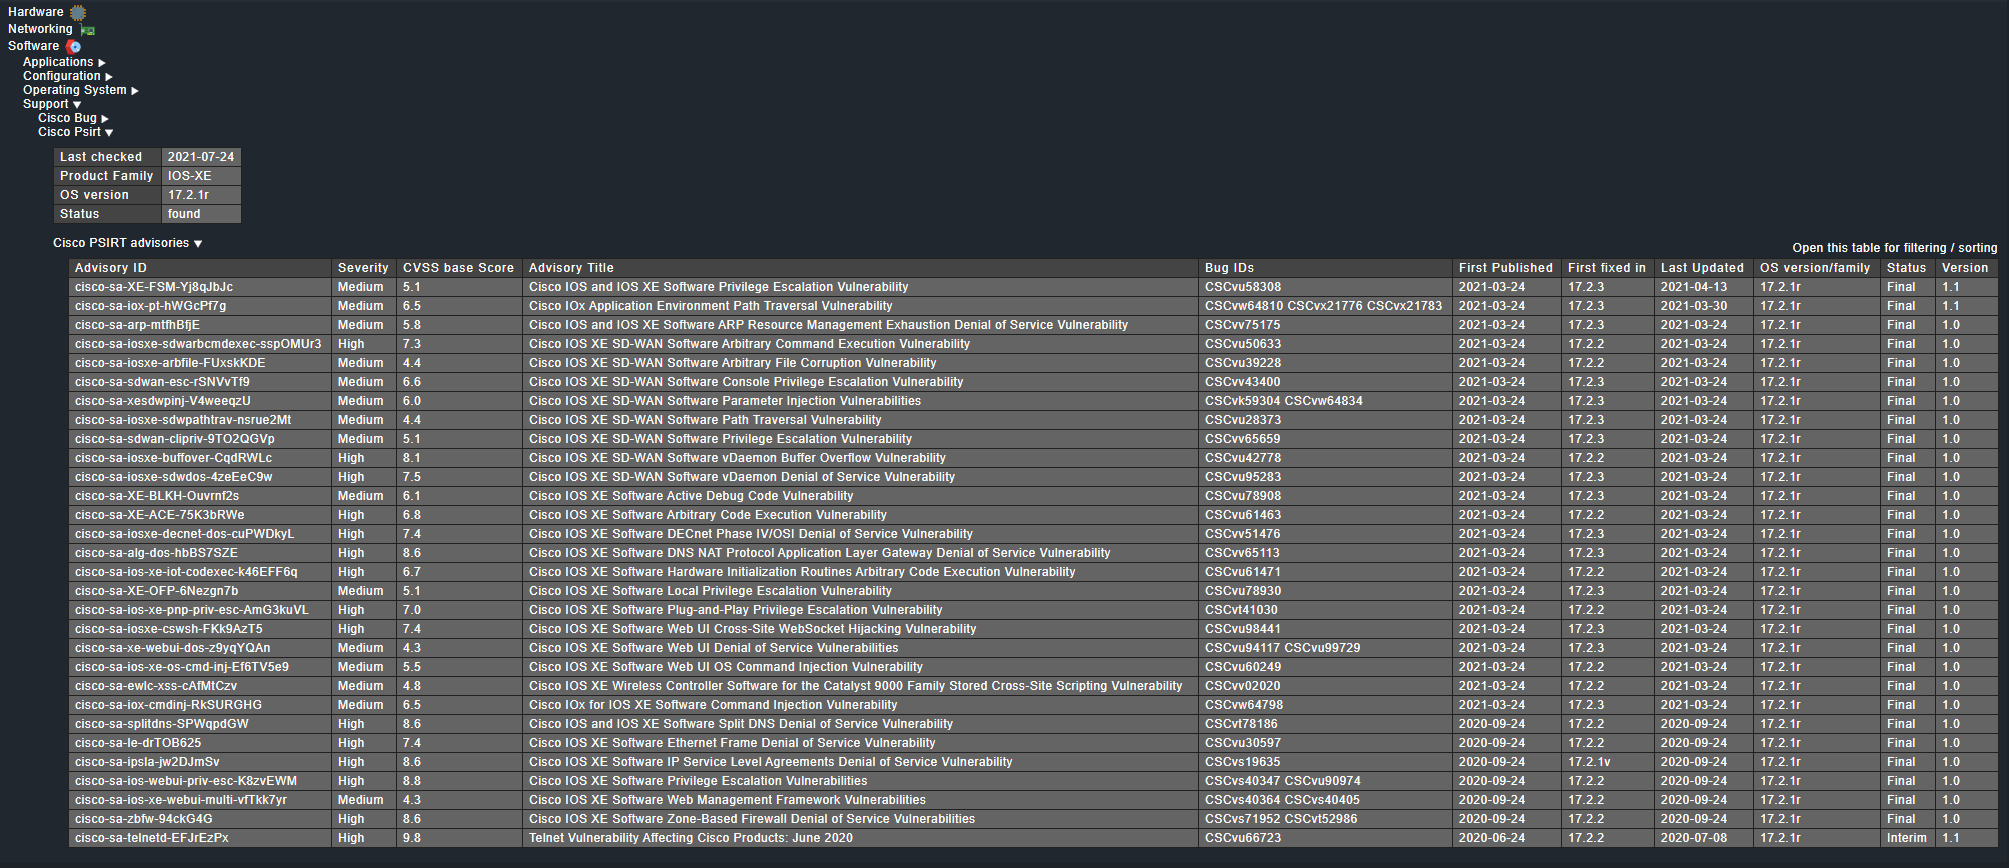
Task: Open the Hardware section
Action: pyautogui.click(x=36, y=12)
